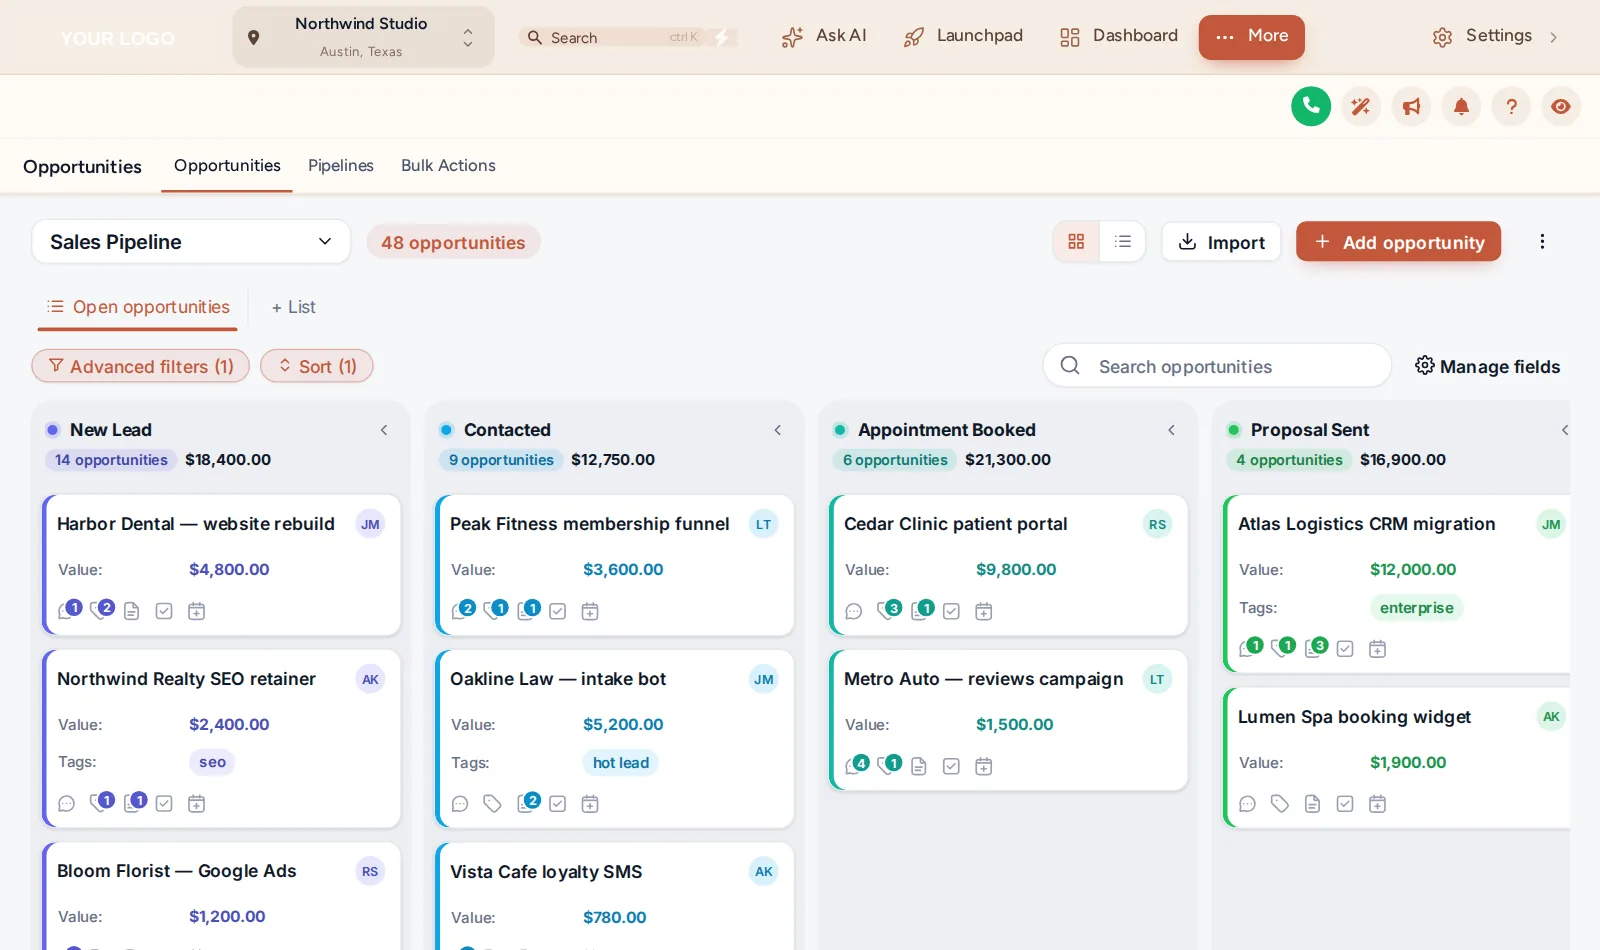Collapse the Appointment Booked column

point(1171,430)
